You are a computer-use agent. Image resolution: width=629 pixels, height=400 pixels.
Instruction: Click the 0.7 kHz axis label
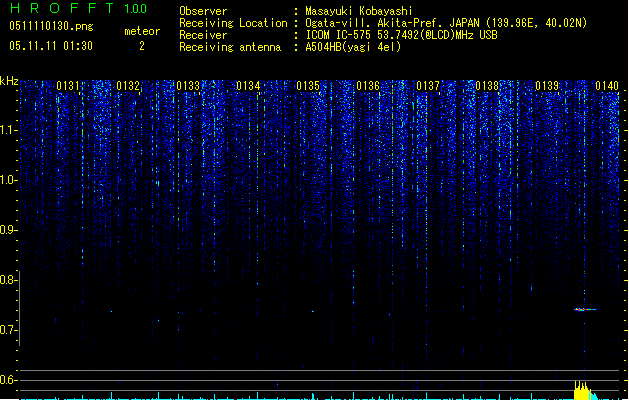(9, 330)
